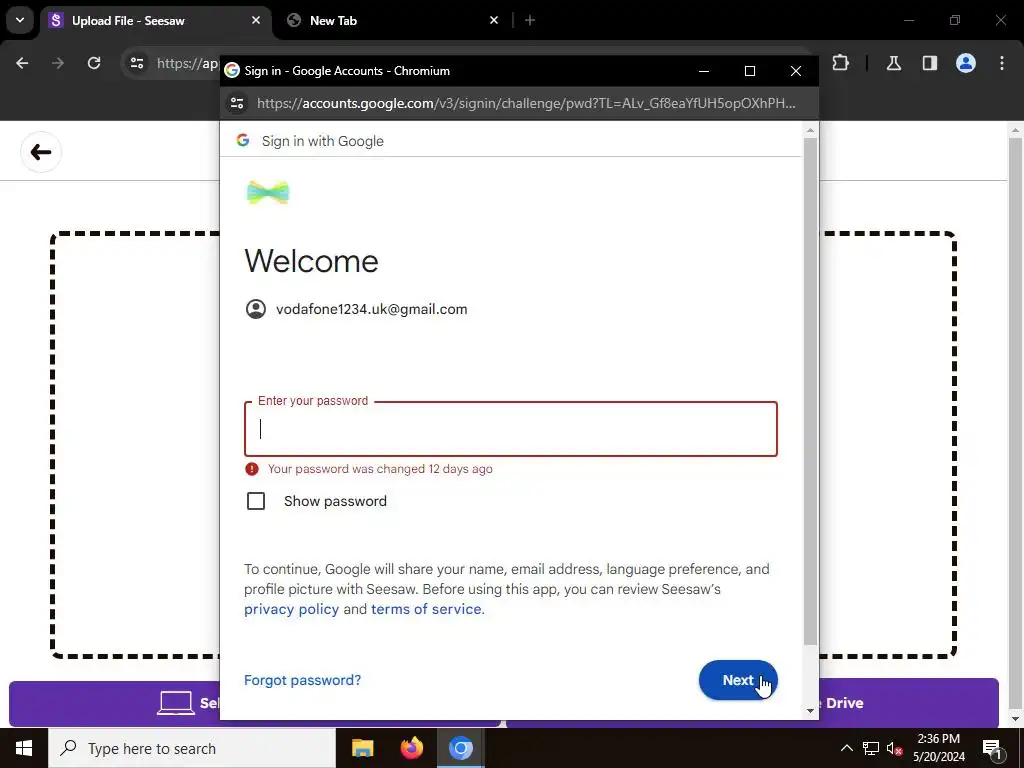Go back with browser back arrow

22,63
